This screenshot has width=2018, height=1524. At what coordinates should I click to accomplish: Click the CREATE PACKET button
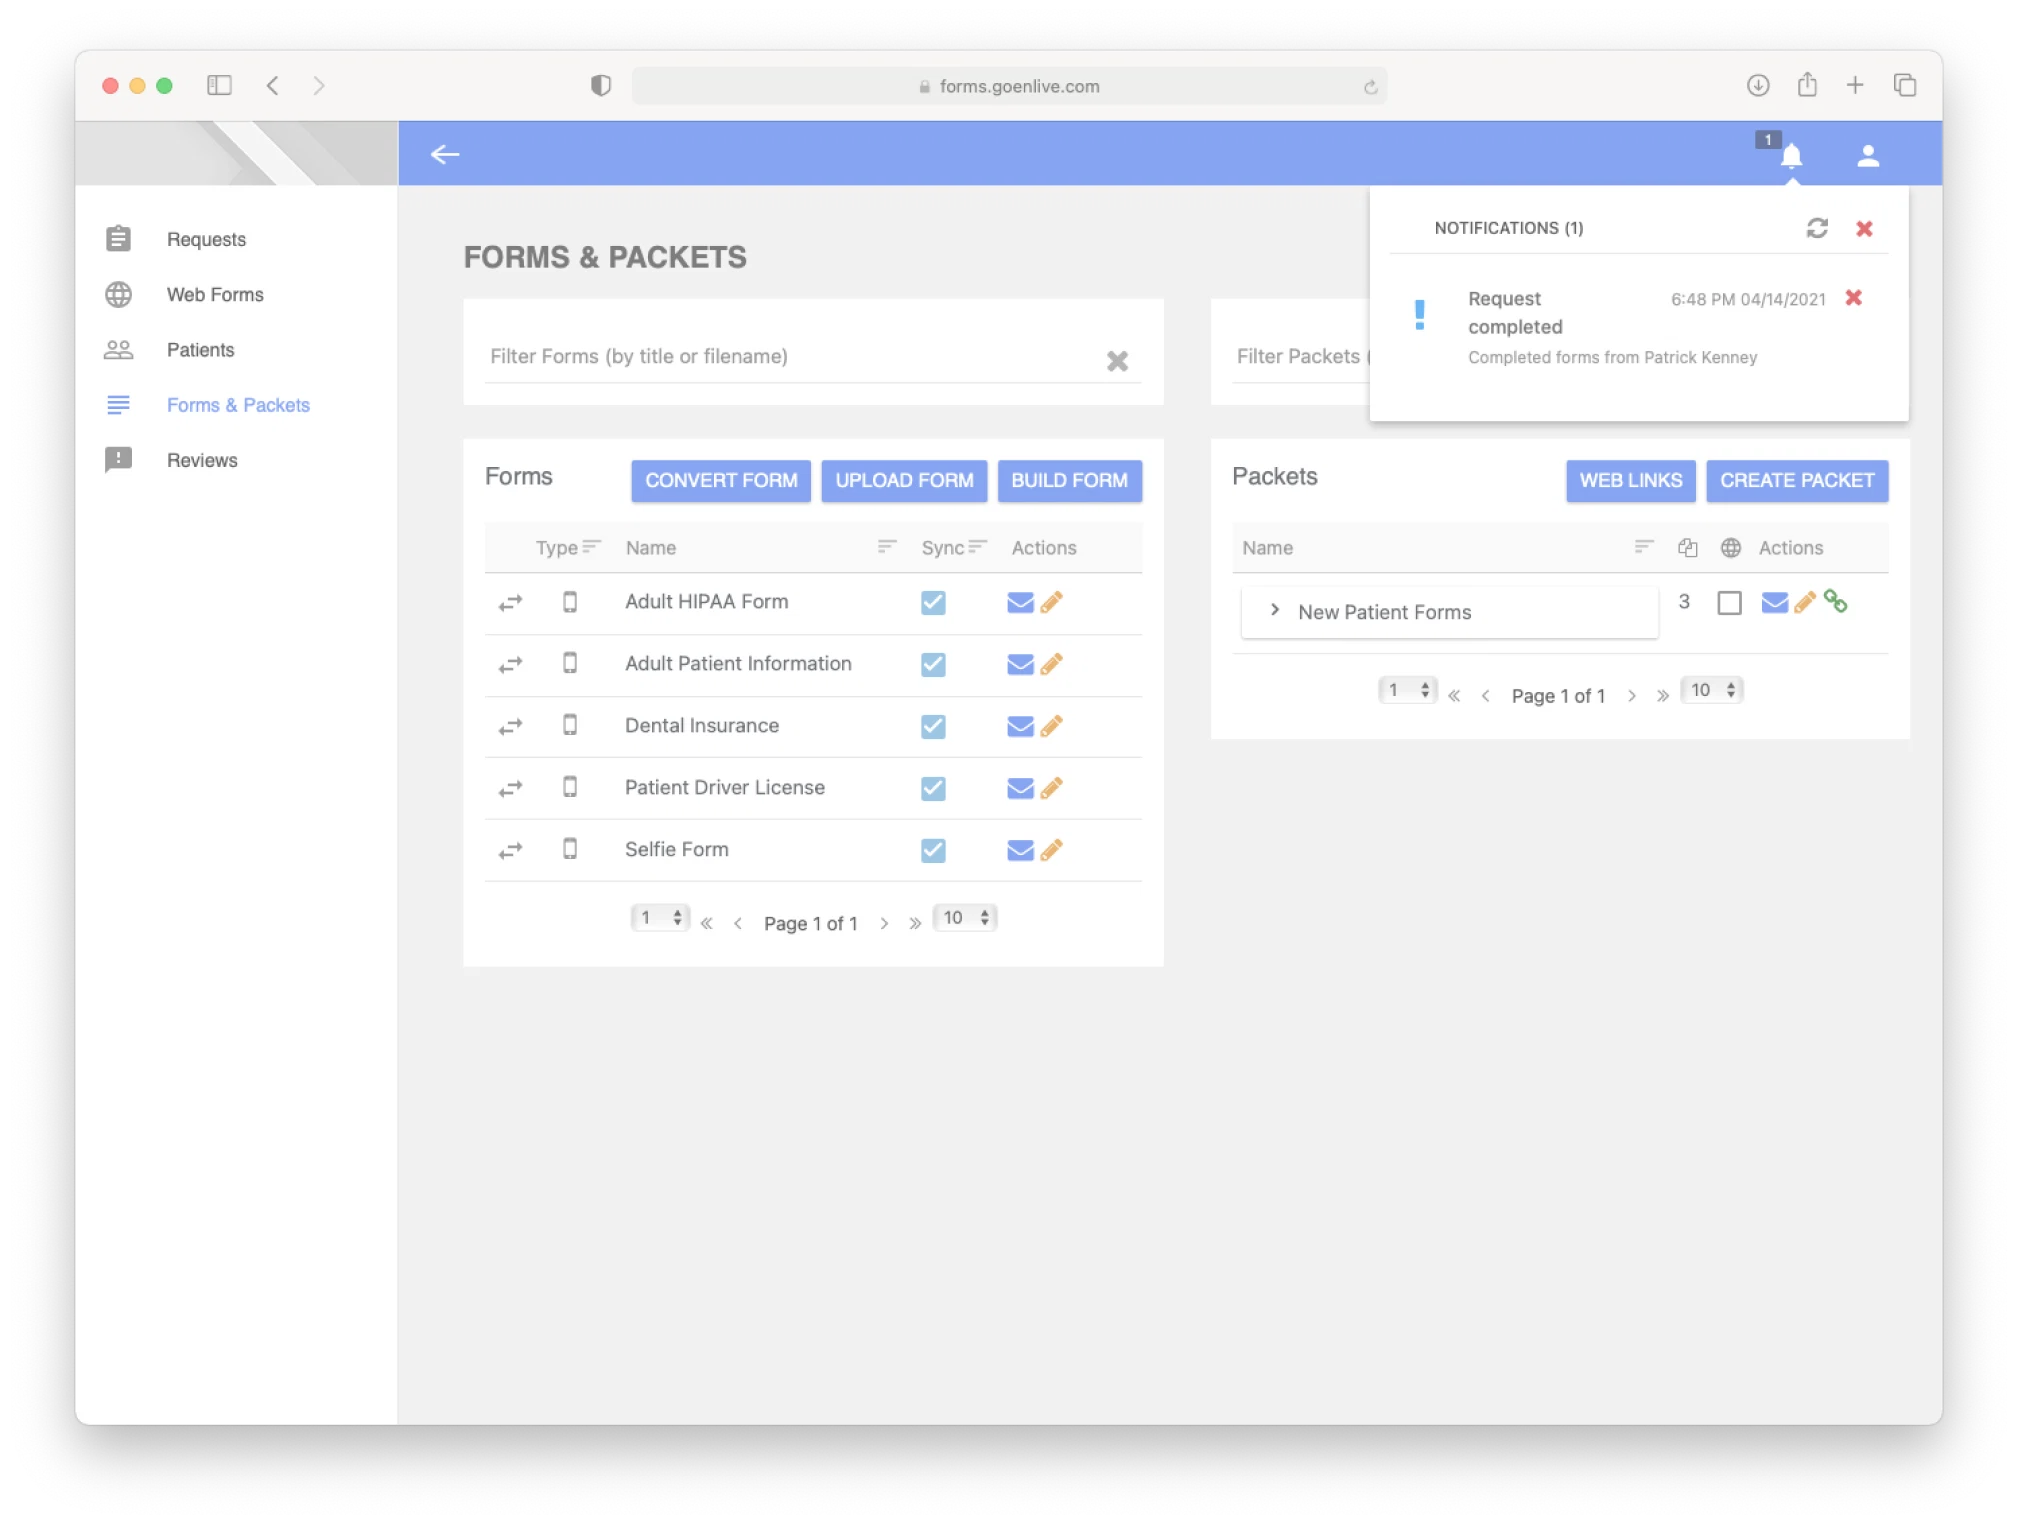click(1796, 480)
